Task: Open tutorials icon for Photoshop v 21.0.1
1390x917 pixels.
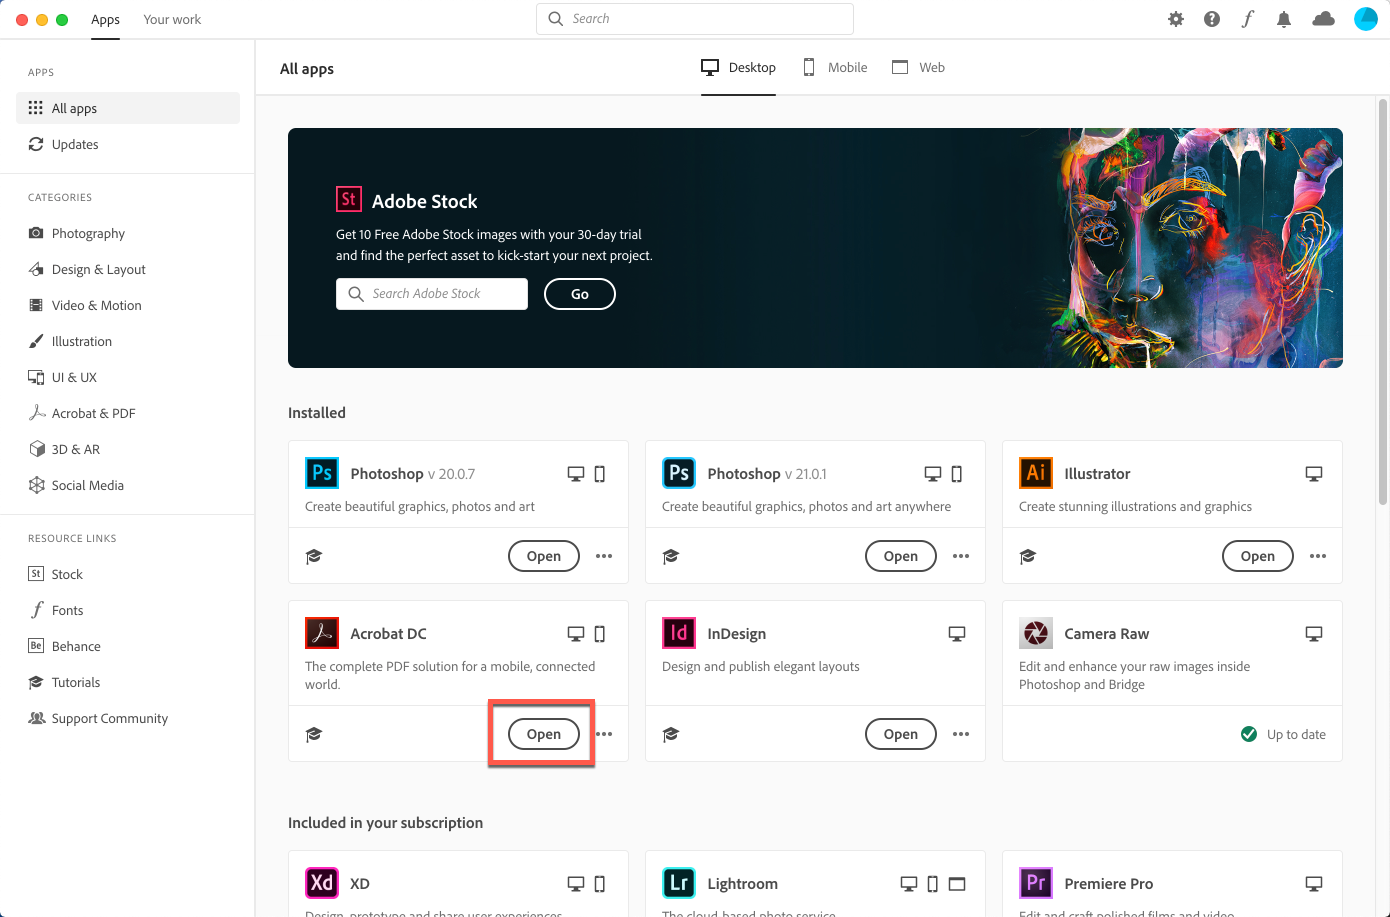Action: (671, 556)
